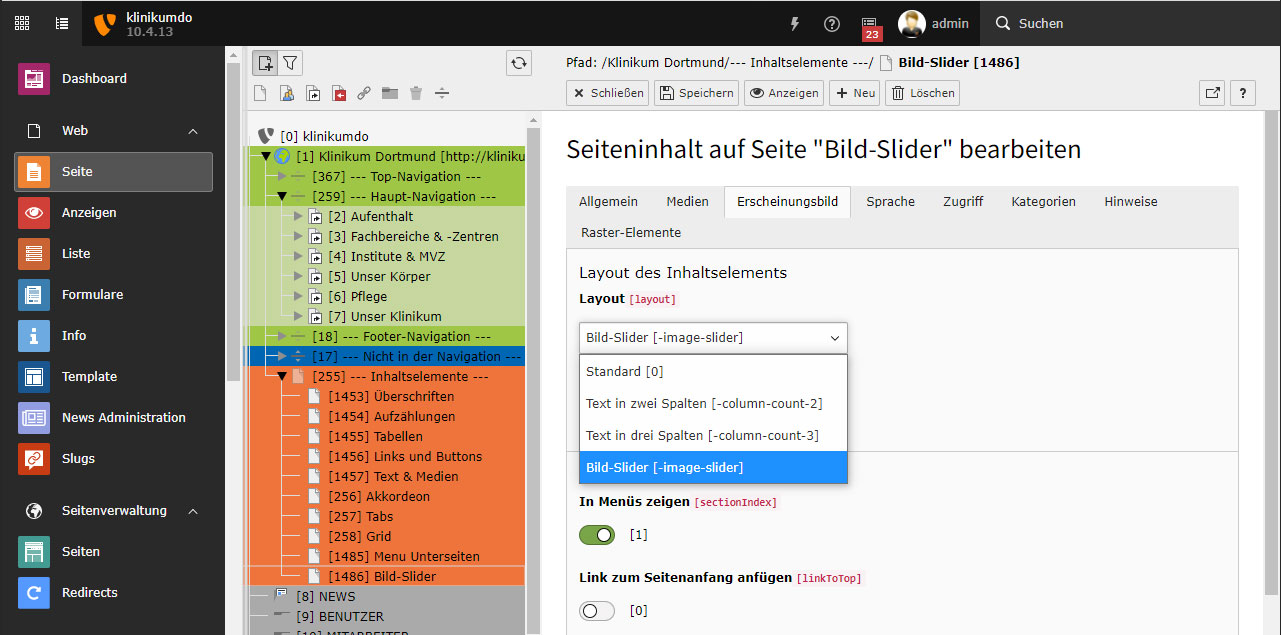Open the News Administration module
The width and height of the screenshot is (1281, 635).
[113, 418]
